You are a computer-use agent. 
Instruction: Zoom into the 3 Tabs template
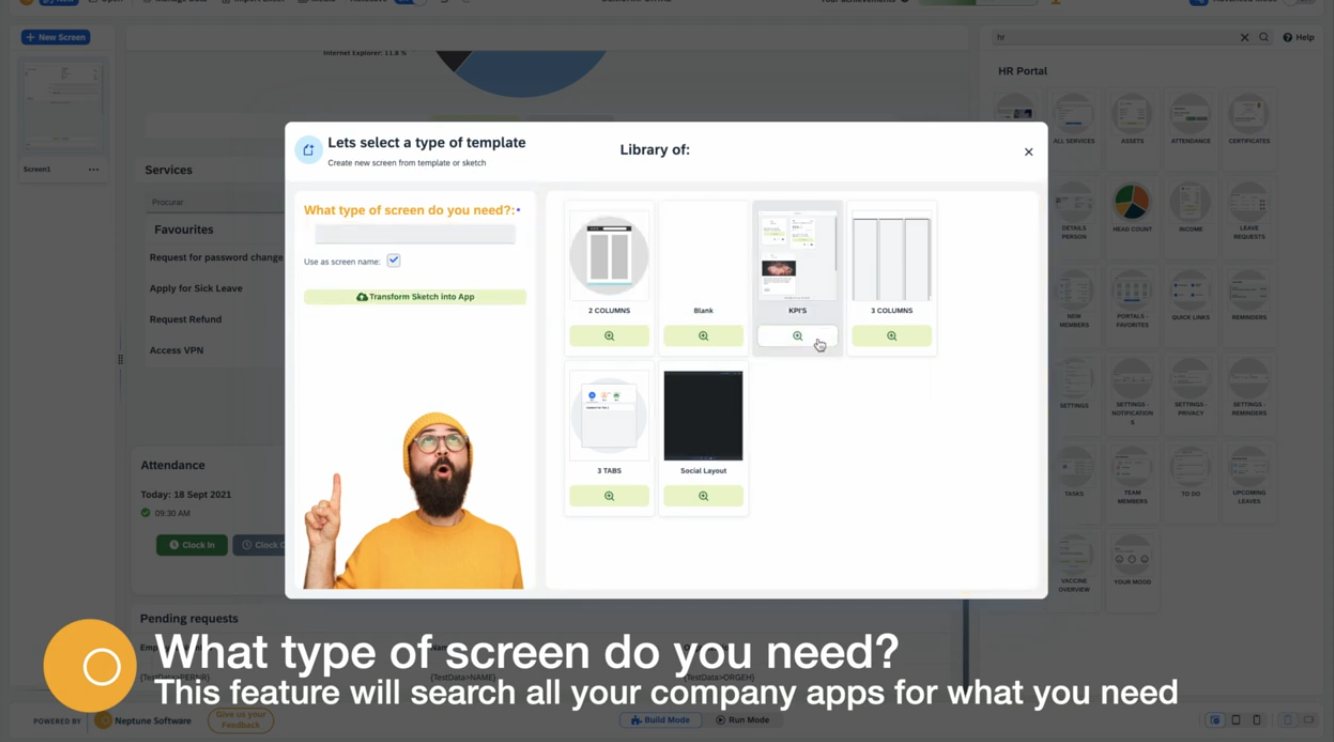(609, 496)
